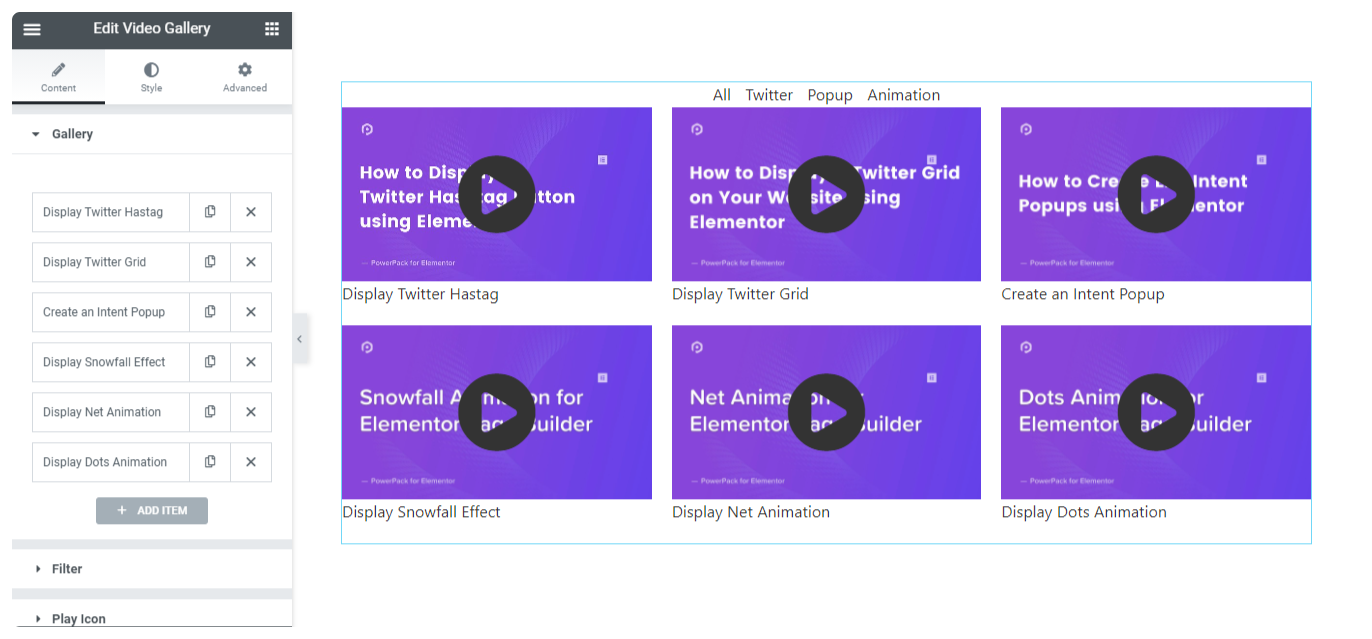Filter videos by Animation category
This screenshot has width=1372, height=639.
(x=903, y=94)
